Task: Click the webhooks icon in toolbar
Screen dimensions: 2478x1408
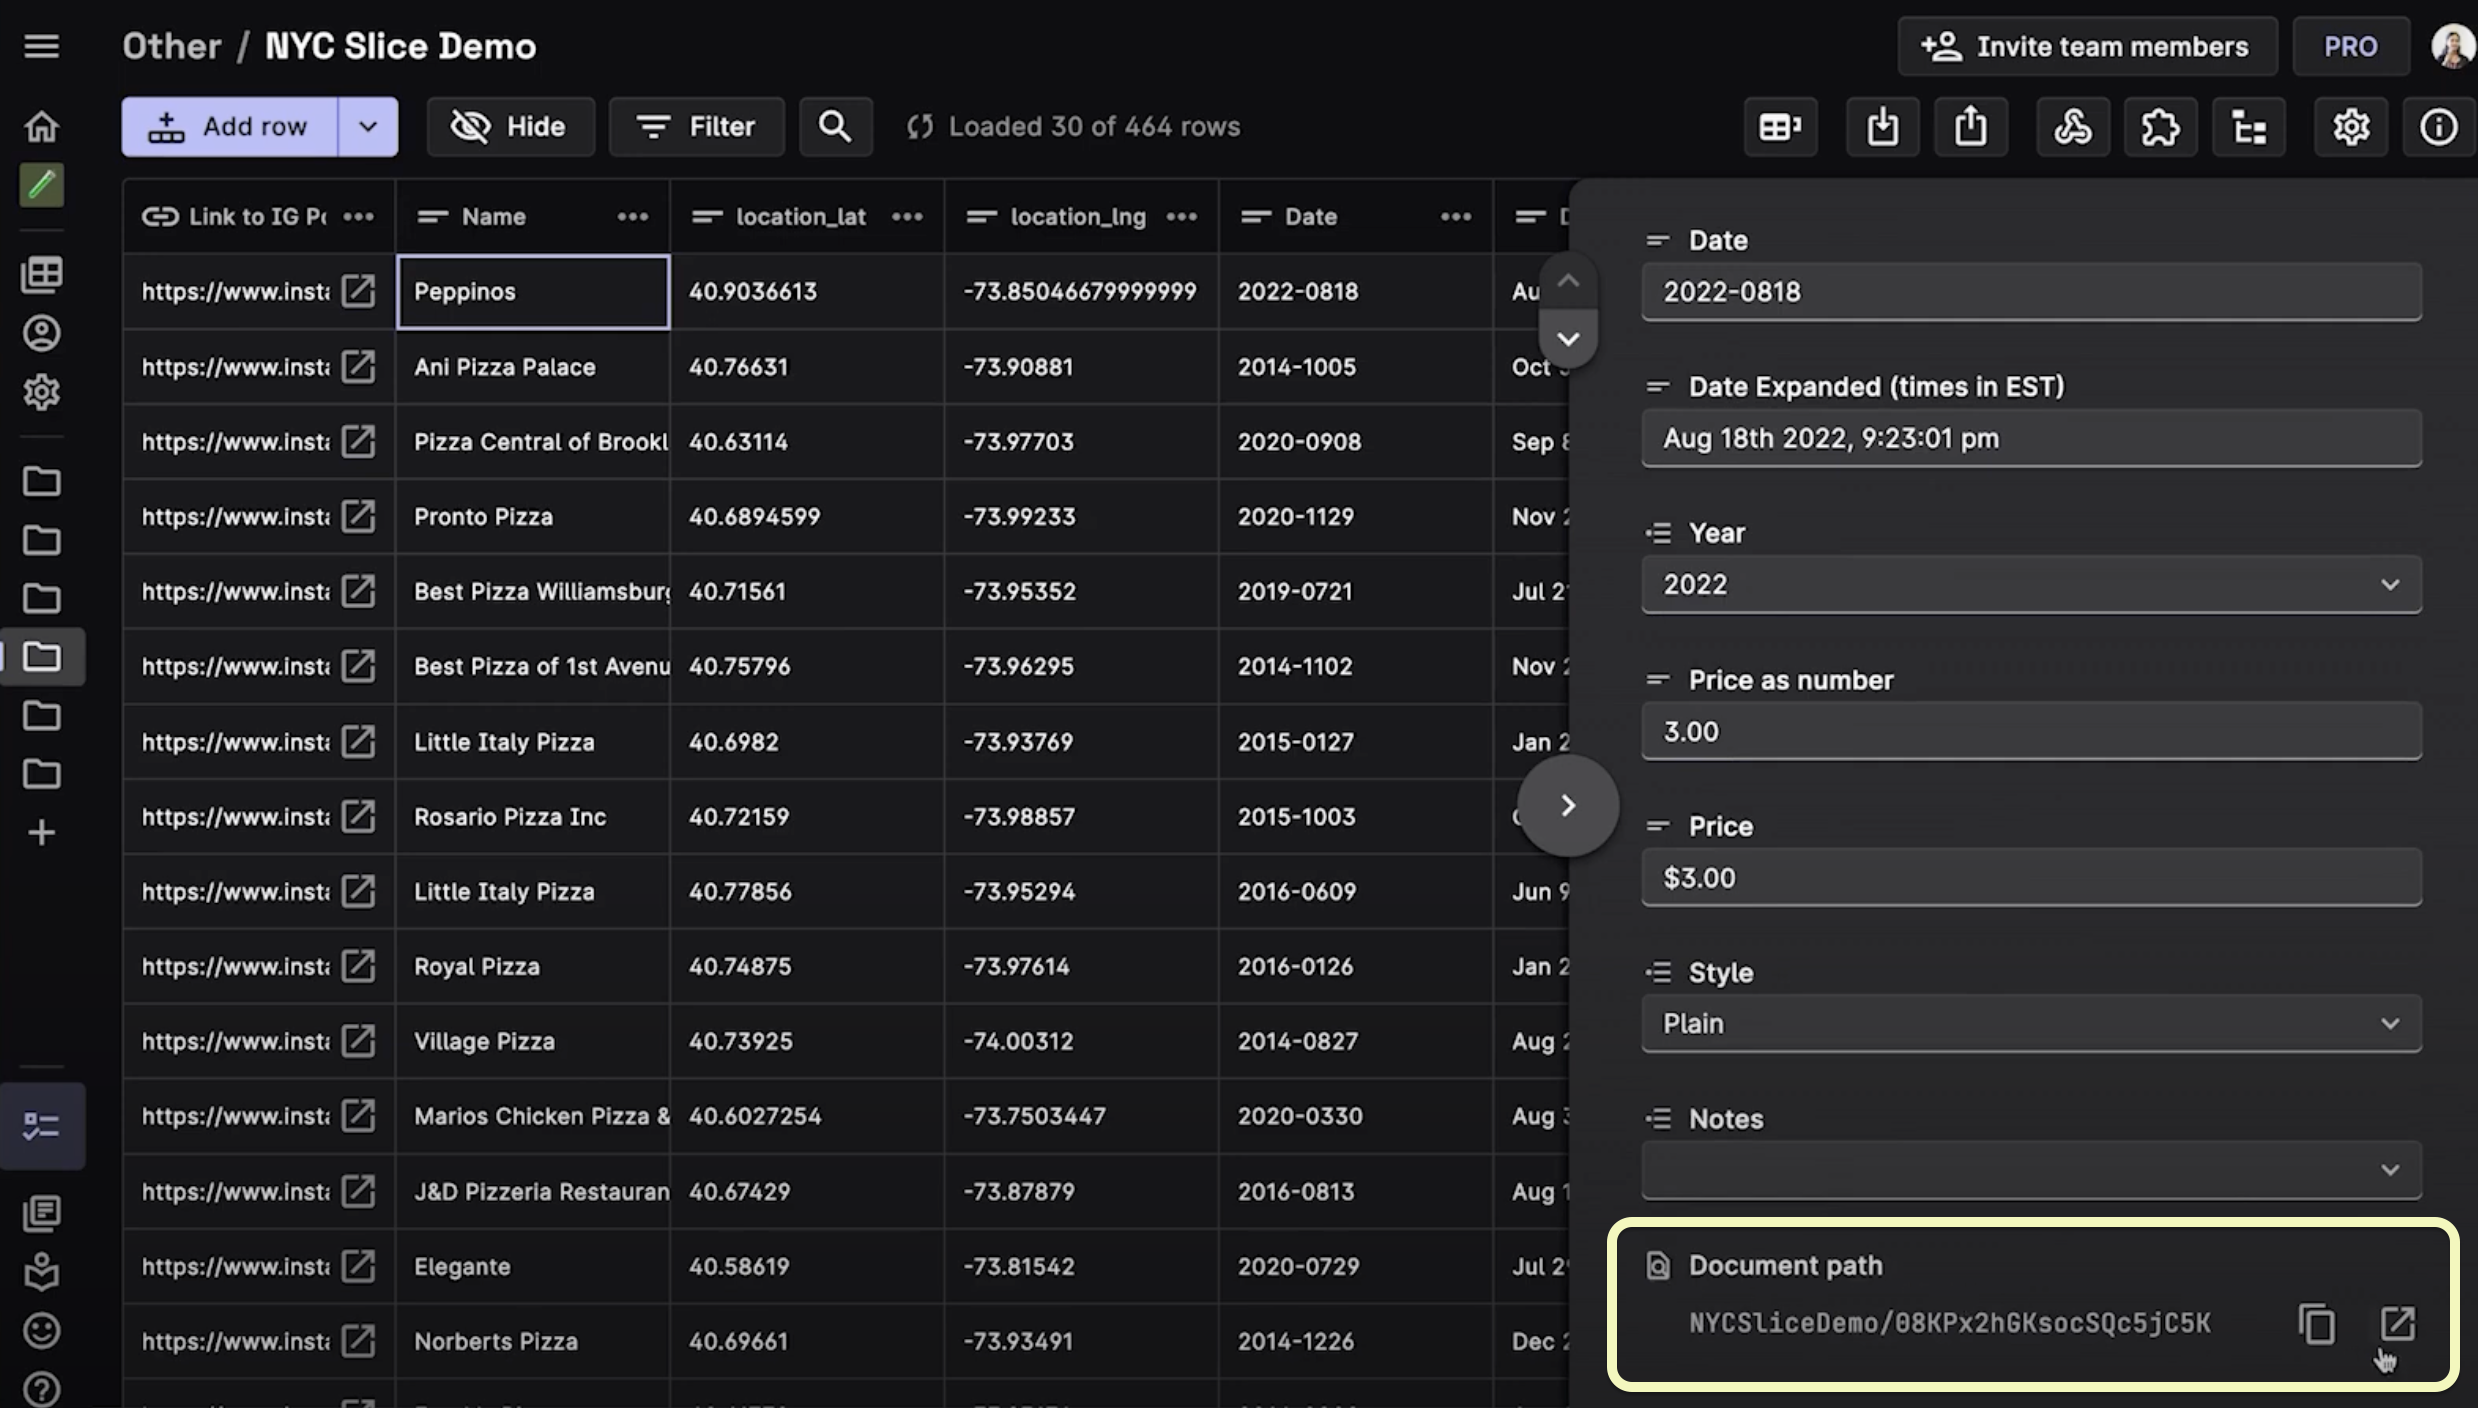Action: tap(2072, 127)
